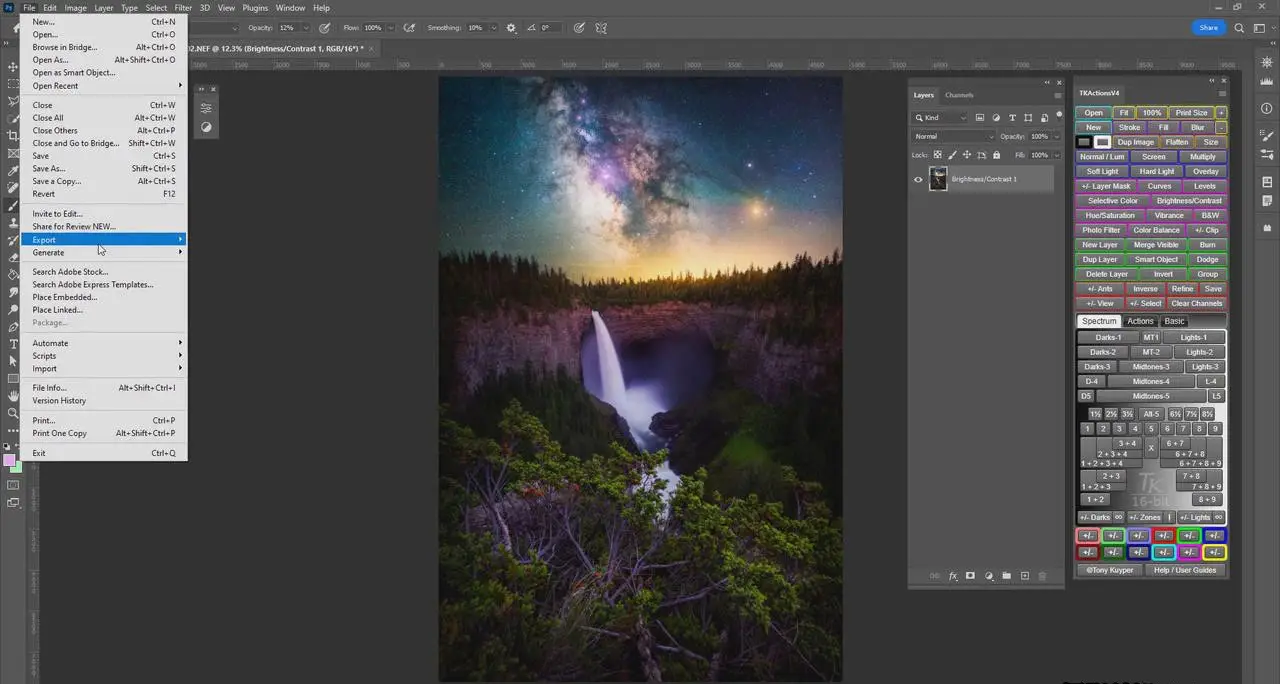Switch to the Channels tab
The width and height of the screenshot is (1280, 684).
point(959,95)
